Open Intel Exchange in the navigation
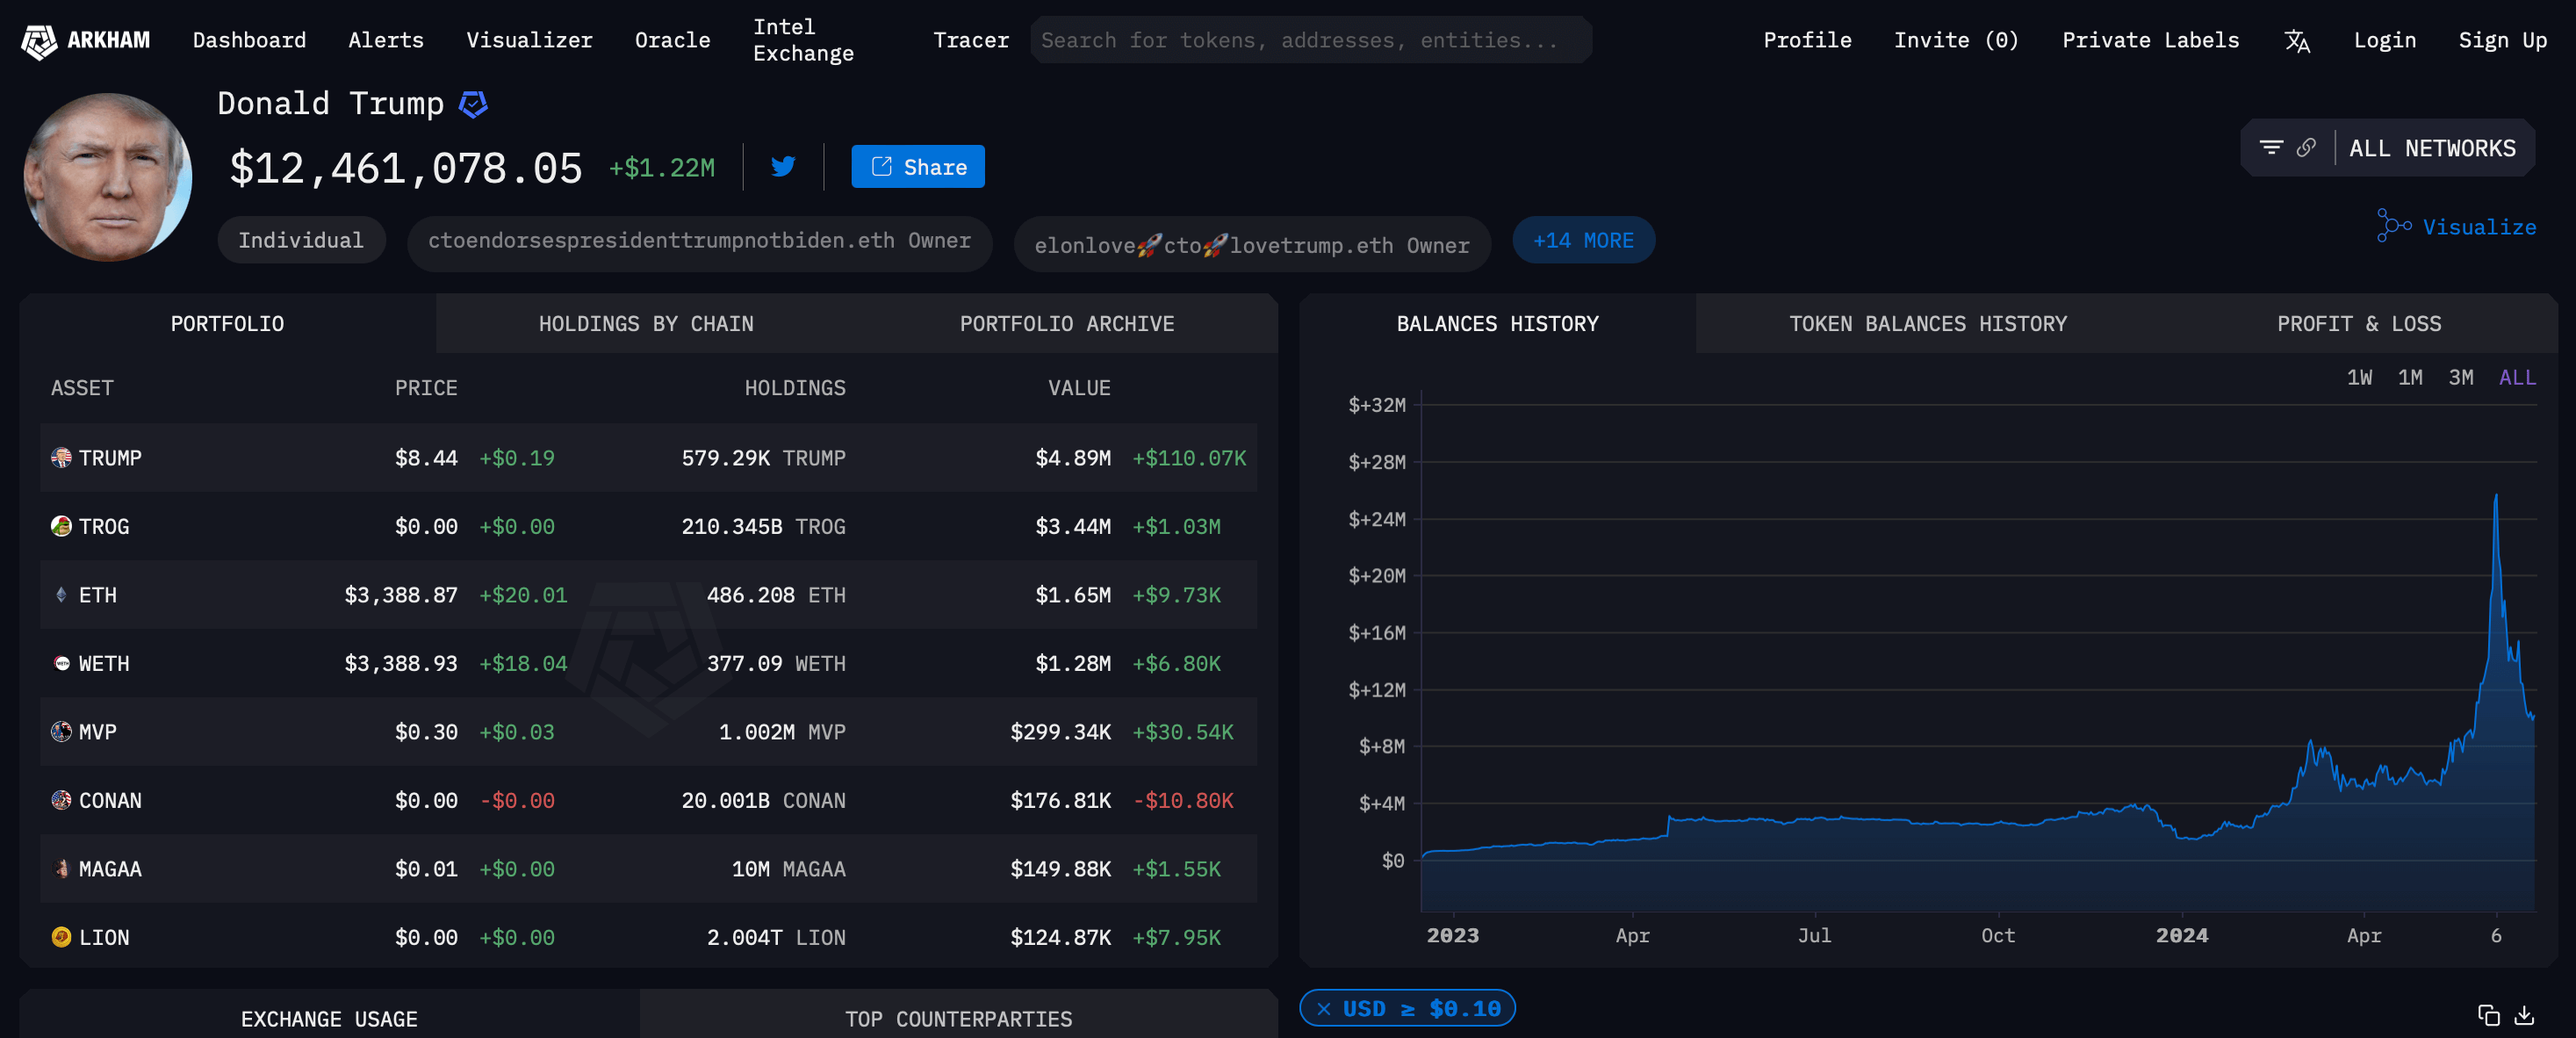2576x1038 pixels. point(803,40)
